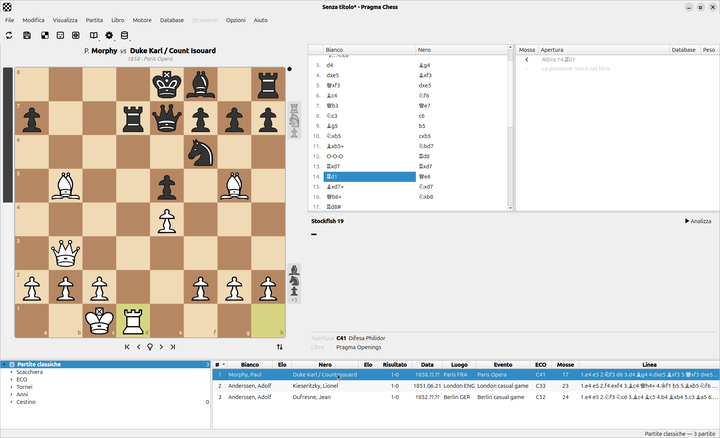Viewport: 720px width, 438px height.
Task: Click the move list vertical scrollbar
Action: [x=510, y=129]
